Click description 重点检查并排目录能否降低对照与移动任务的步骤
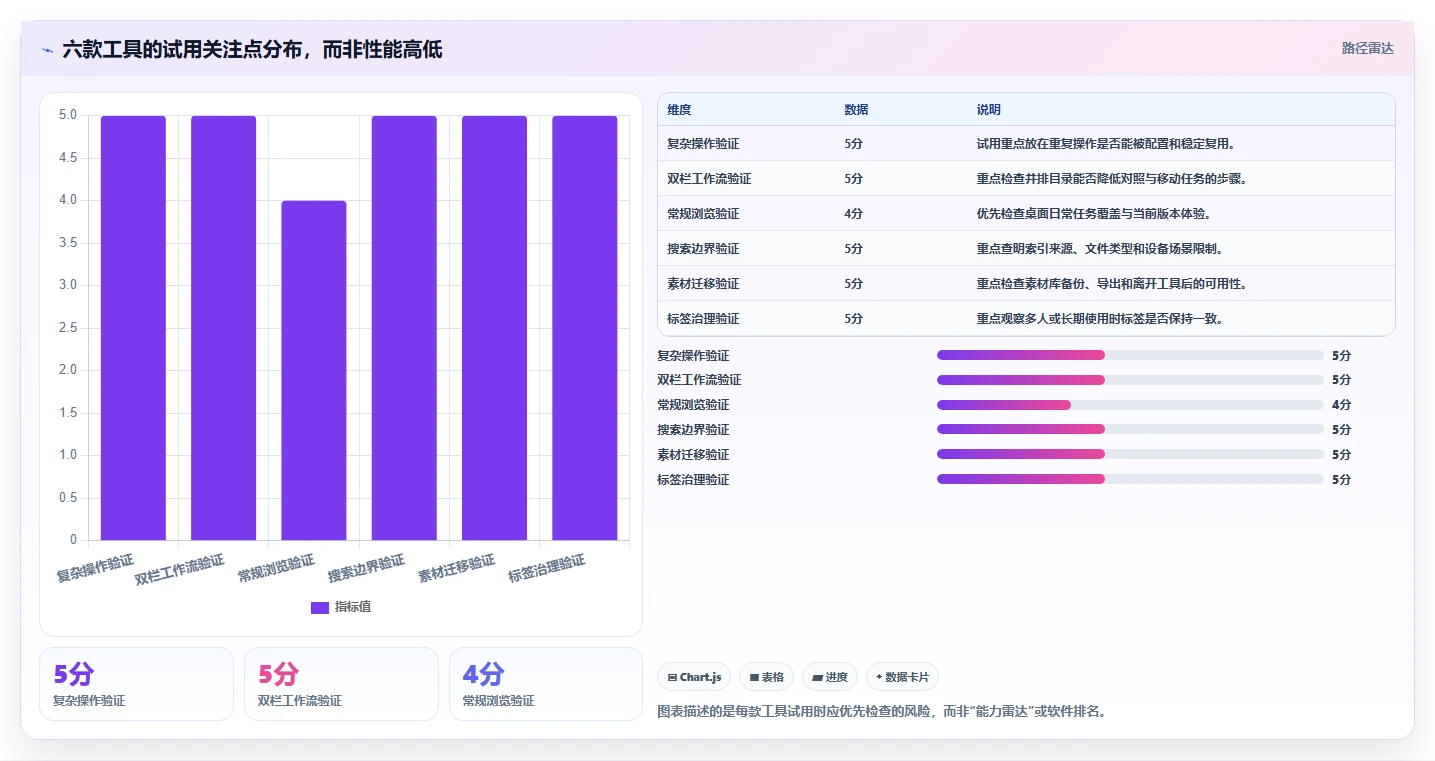 tap(1113, 179)
